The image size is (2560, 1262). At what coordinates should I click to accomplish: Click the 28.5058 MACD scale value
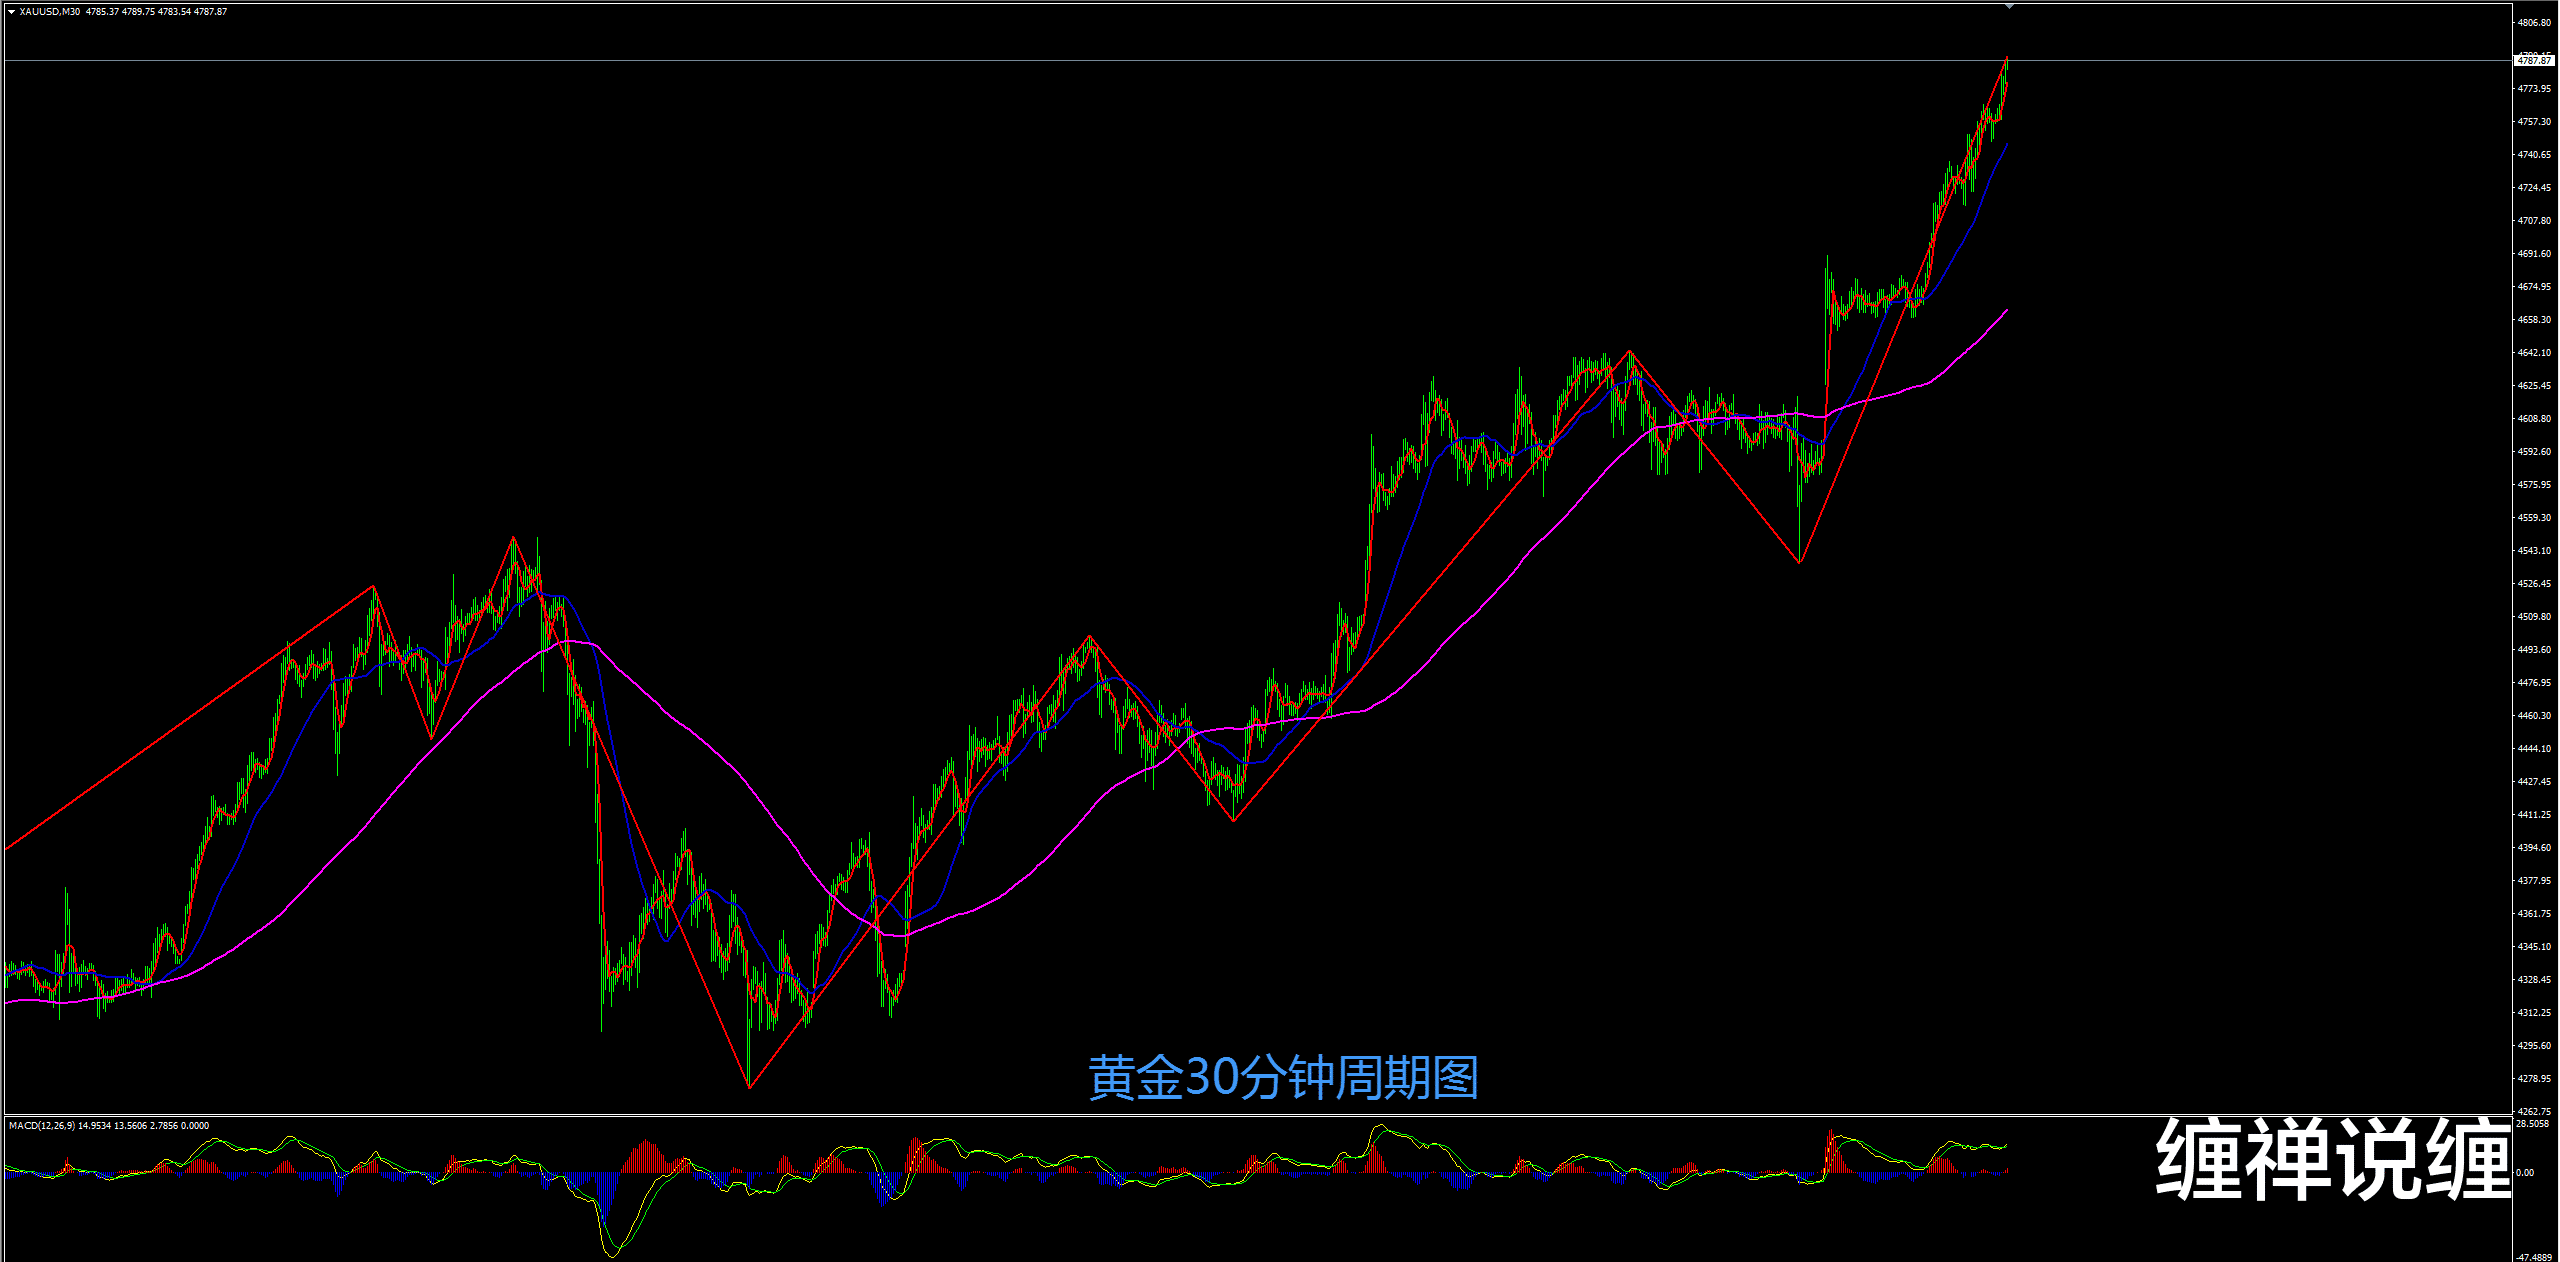coord(2534,1124)
